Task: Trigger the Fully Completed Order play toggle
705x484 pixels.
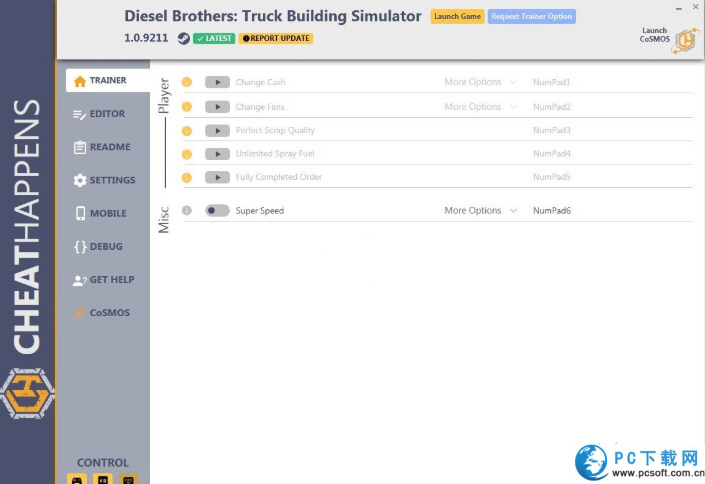Action: 217,177
